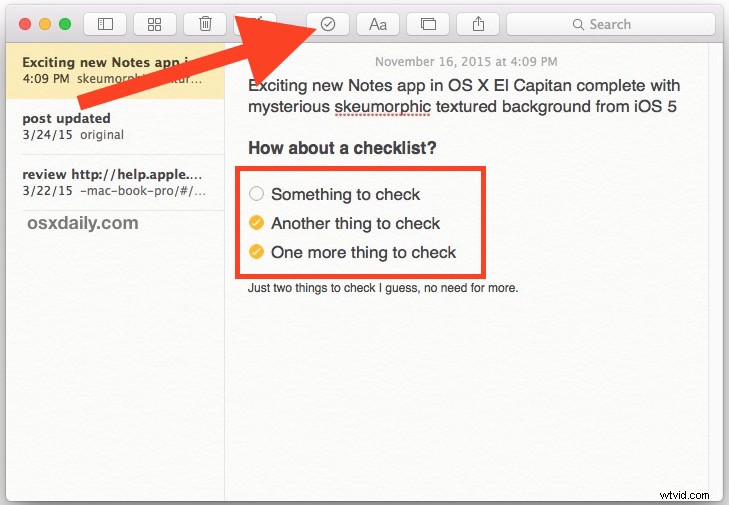
Task: Open the 'post updated' note
Action: point(115,126)
